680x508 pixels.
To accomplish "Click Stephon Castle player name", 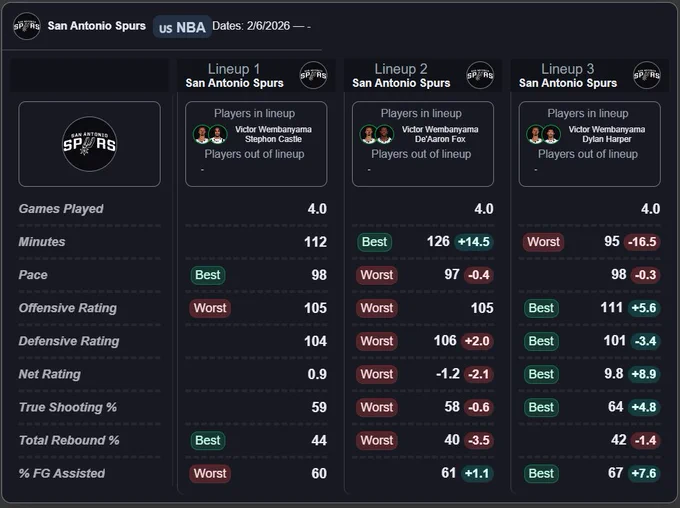I will coord(273,139).
